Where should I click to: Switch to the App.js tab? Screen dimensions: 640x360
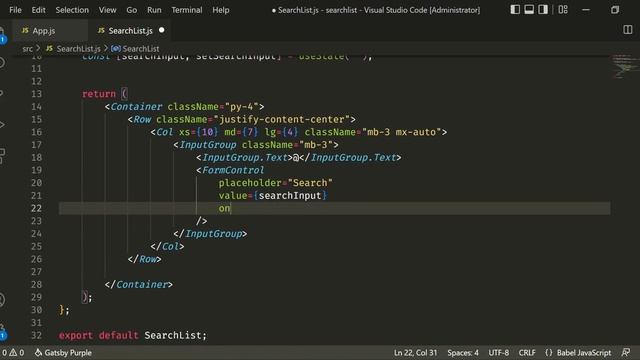click(x=50, y=31)
